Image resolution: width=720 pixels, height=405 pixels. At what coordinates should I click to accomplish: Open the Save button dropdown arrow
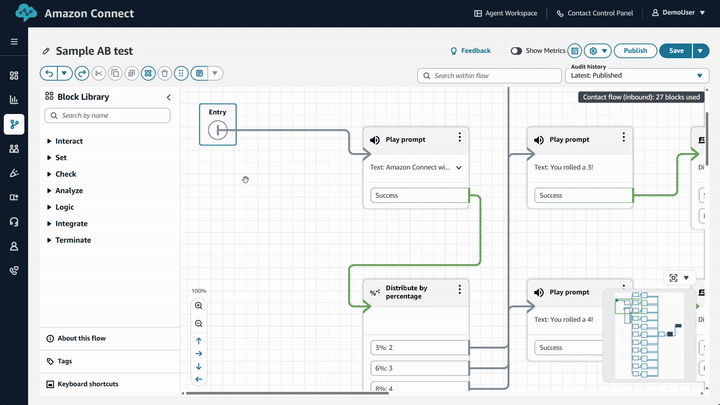click(700, 50)
